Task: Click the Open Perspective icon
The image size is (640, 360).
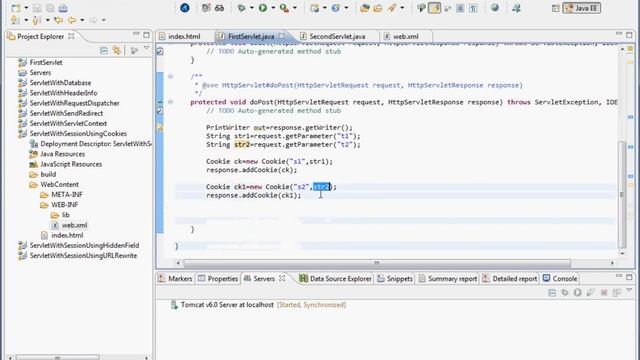Action: tap(555, 8)
